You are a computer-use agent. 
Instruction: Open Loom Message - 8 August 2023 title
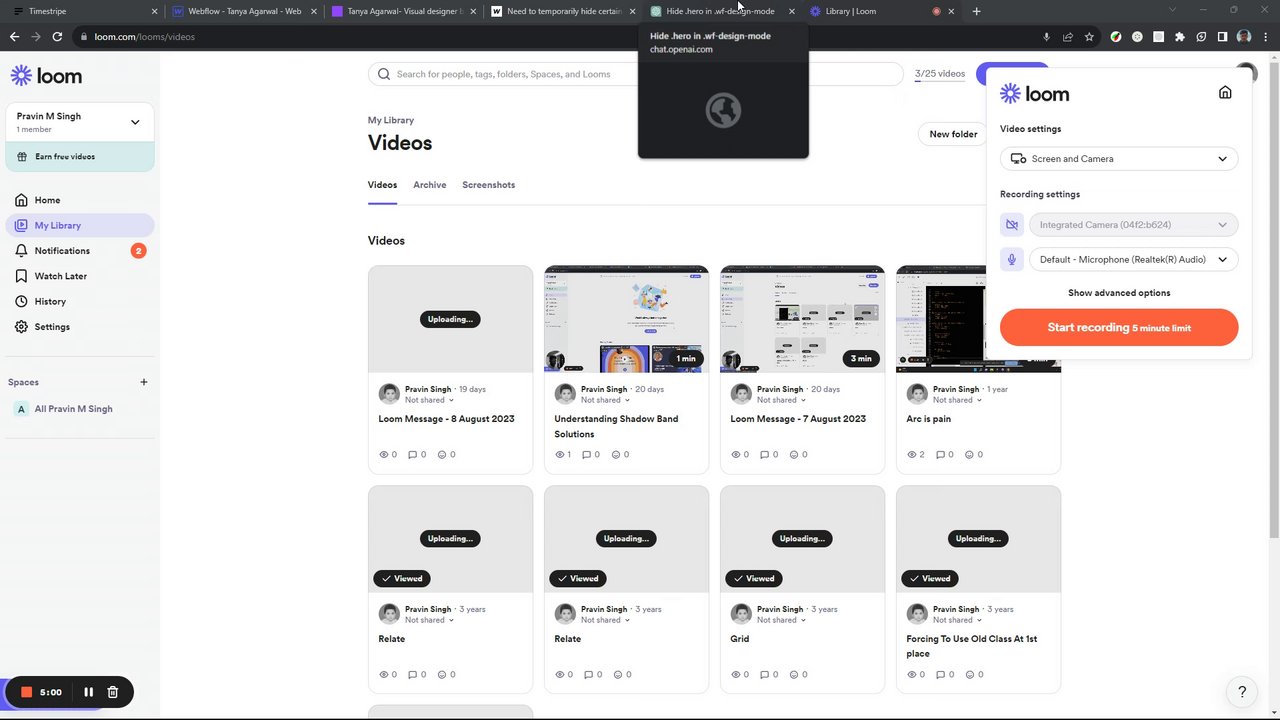pyautogui.click(x=446, y=419)
